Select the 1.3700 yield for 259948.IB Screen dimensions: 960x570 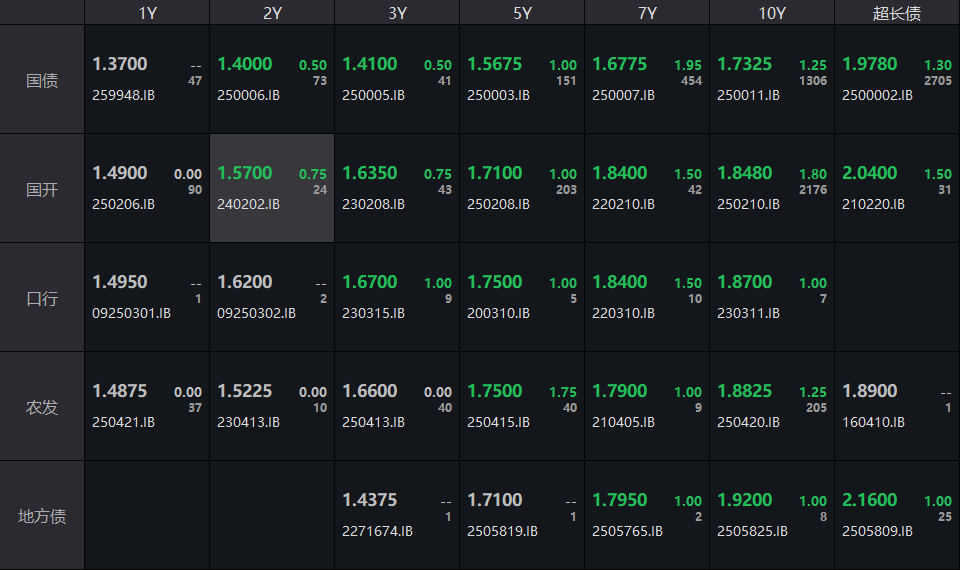(120, 64)
